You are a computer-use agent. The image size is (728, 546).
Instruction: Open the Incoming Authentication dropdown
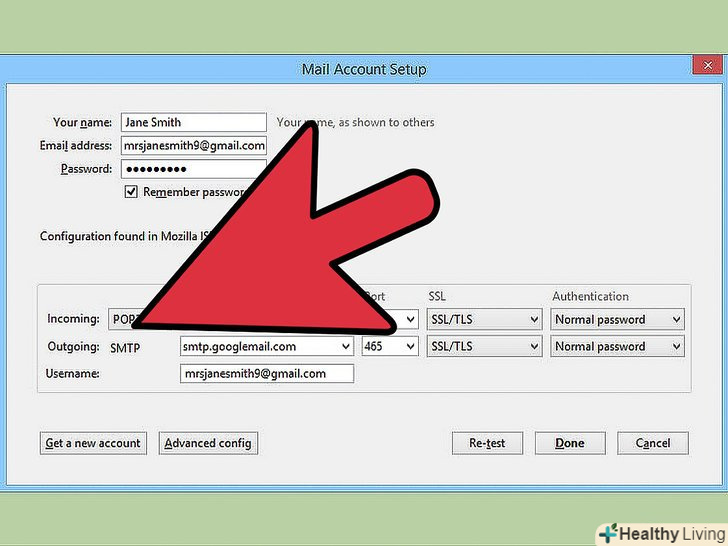point(617,319)
